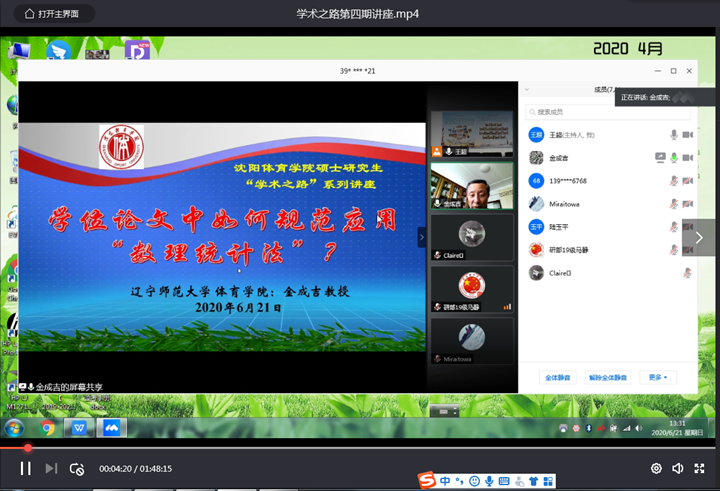
Task: Click the playback speed timer icon
Action: pyautogui.click(x=77, y=468)
